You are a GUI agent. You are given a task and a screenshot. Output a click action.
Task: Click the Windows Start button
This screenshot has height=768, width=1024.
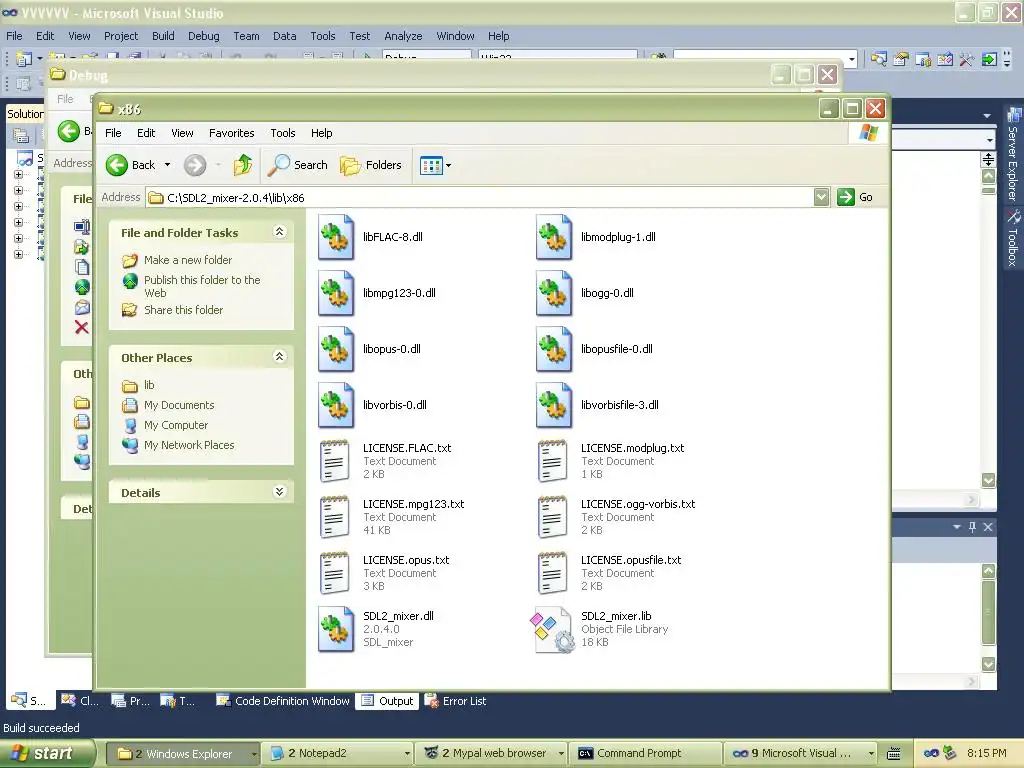pos(47,754)
